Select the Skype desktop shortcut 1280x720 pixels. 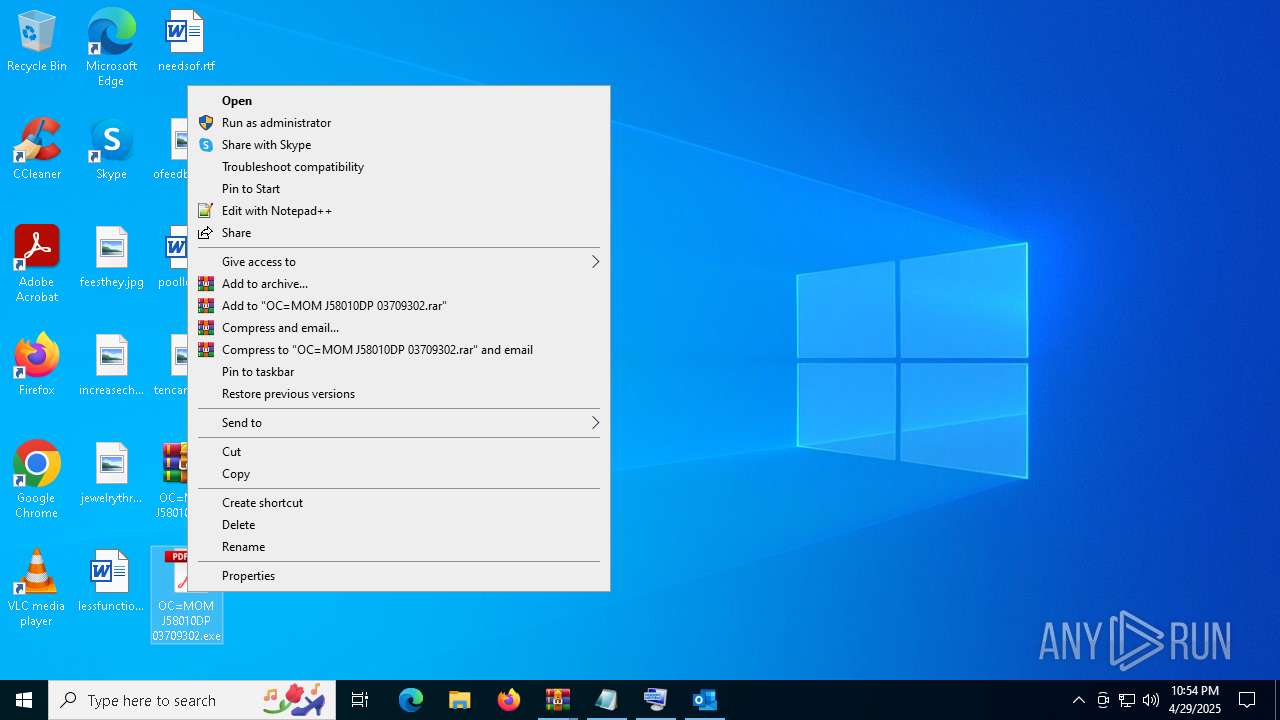tap(111, 150)
